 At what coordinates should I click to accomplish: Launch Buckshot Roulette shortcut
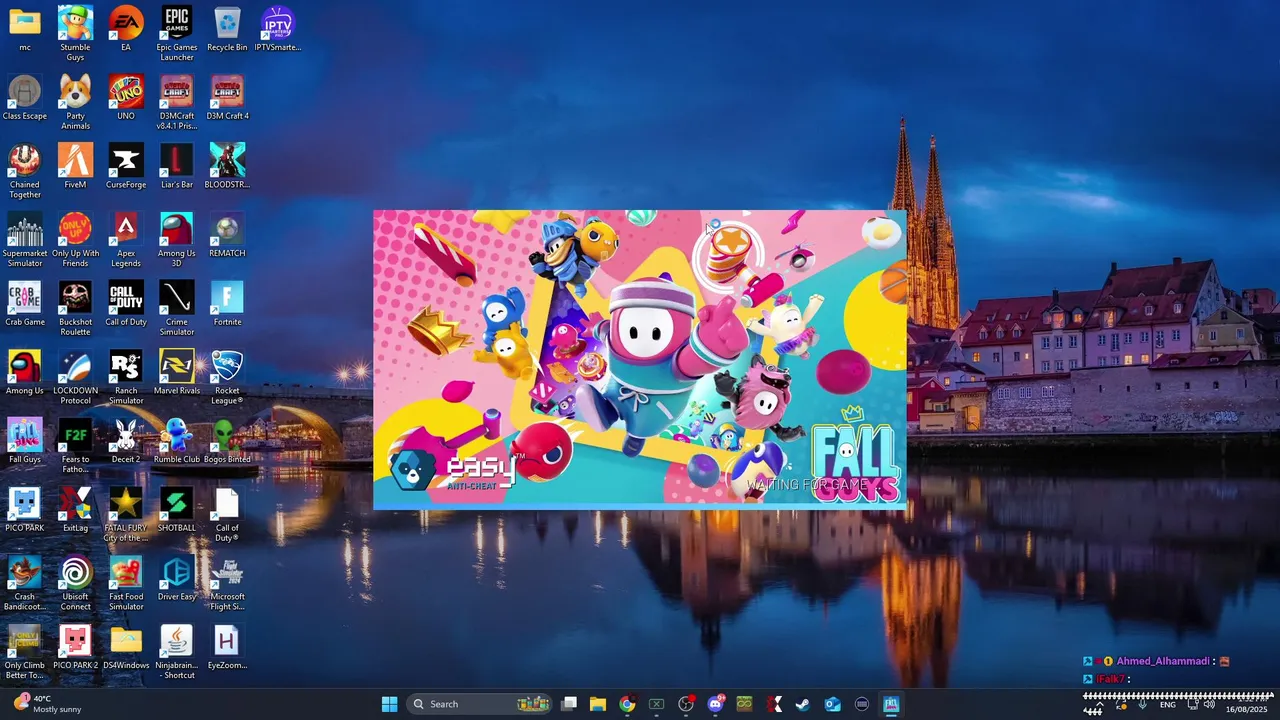coord(75,309)
